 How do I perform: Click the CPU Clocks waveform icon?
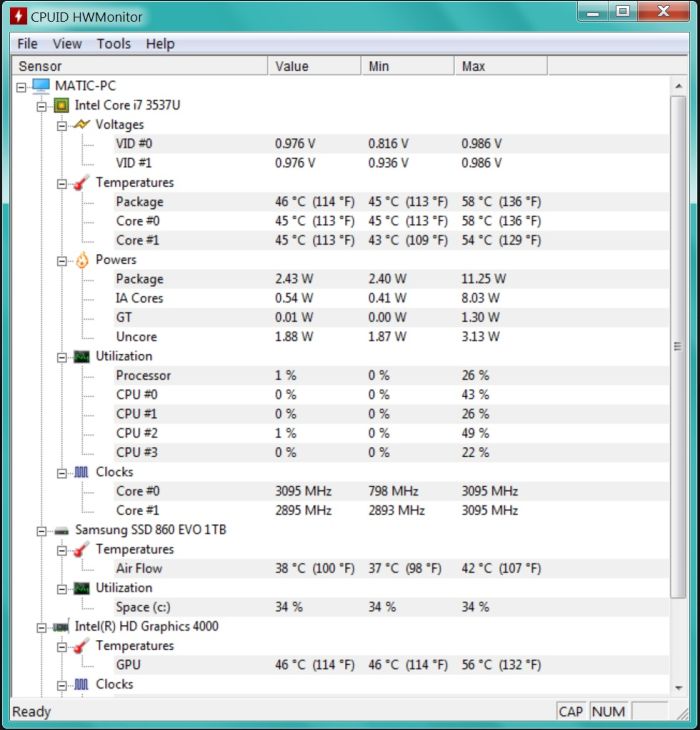tap(81, 472)
